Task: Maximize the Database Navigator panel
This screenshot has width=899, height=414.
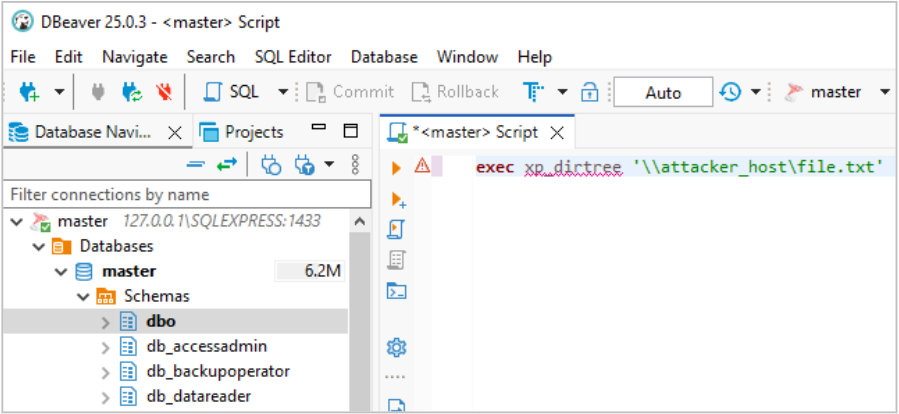Action: coord(350,131)
